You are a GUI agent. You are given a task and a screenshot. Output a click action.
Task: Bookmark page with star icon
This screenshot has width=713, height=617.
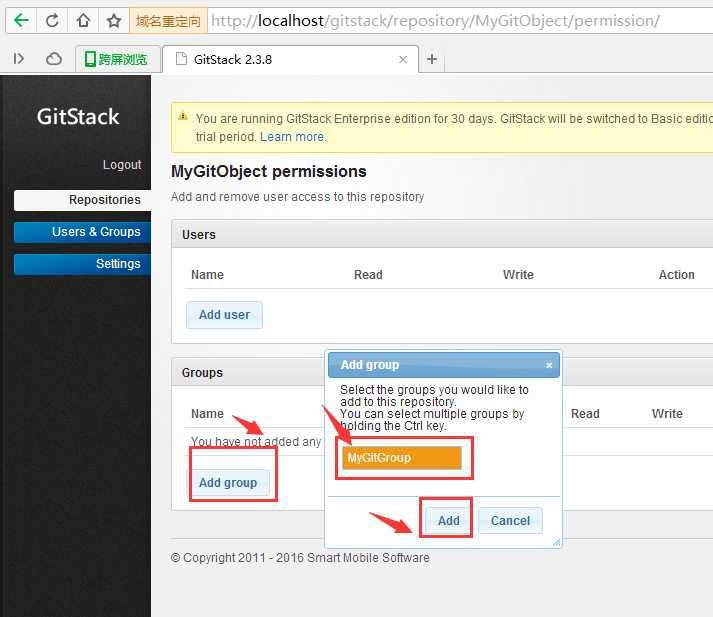[114, 20]
